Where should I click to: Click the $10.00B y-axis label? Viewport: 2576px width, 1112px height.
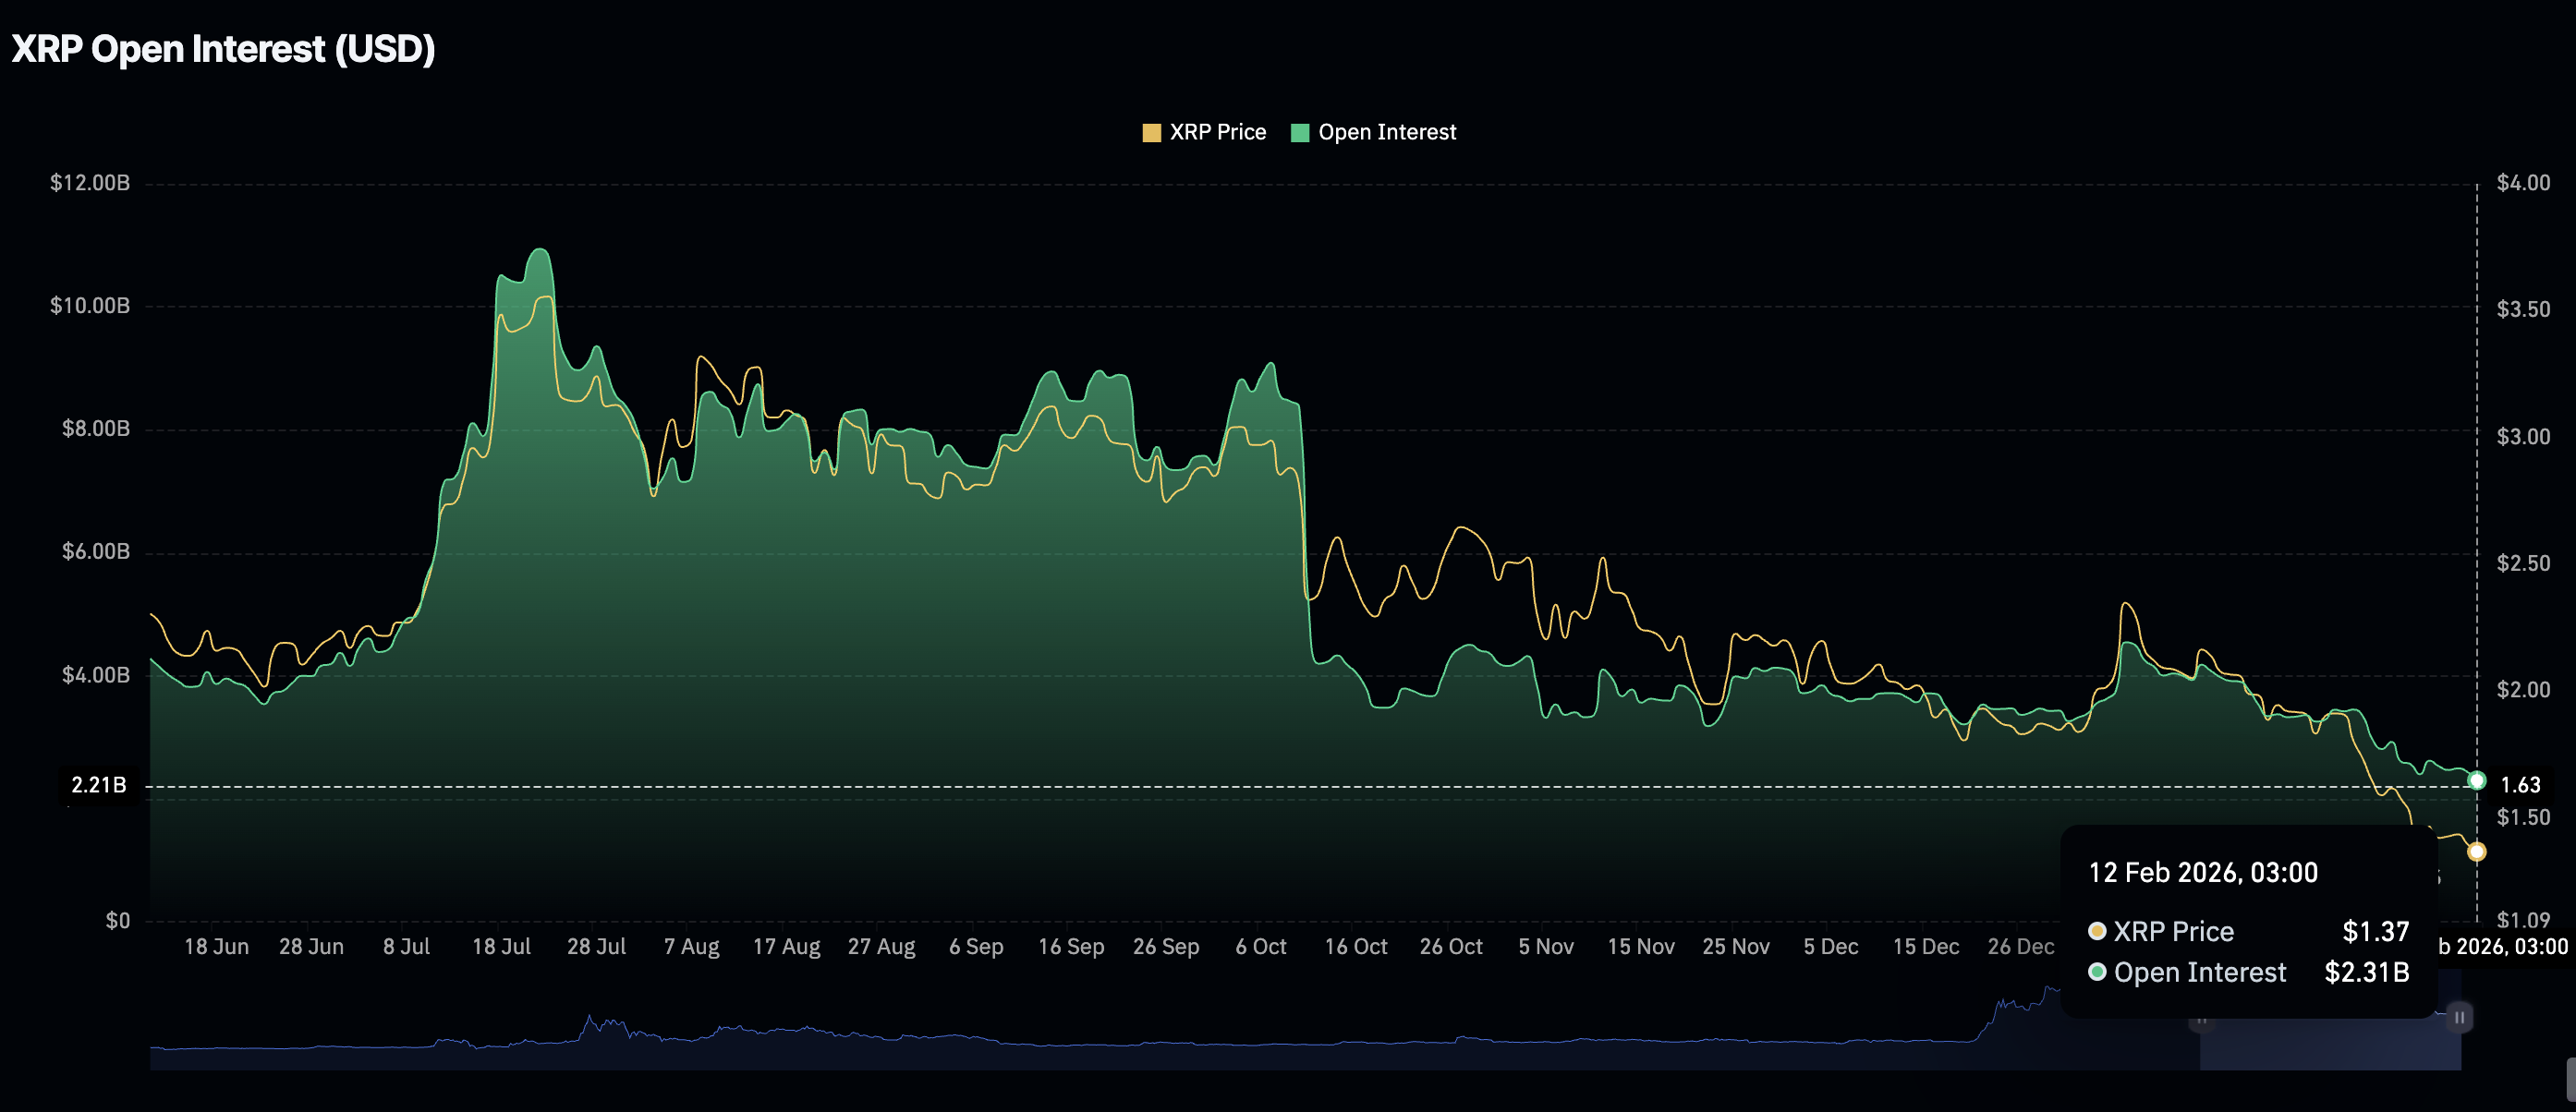[90, 306]
